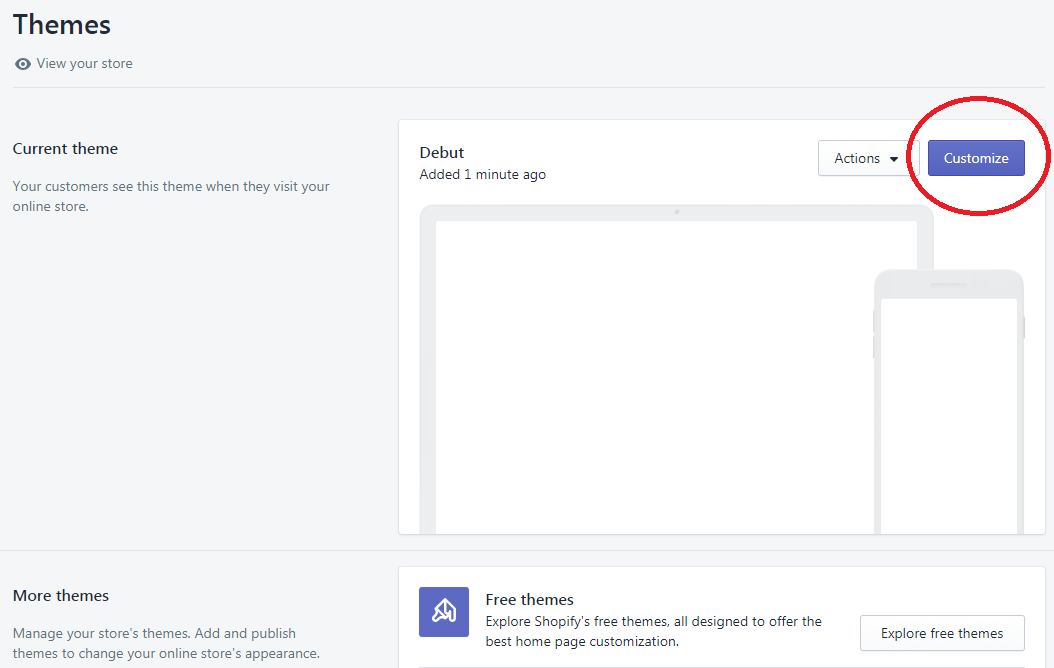Click the Themes page heading
The height and width of the screenshot is (668, 1054).
coord(62,25)
